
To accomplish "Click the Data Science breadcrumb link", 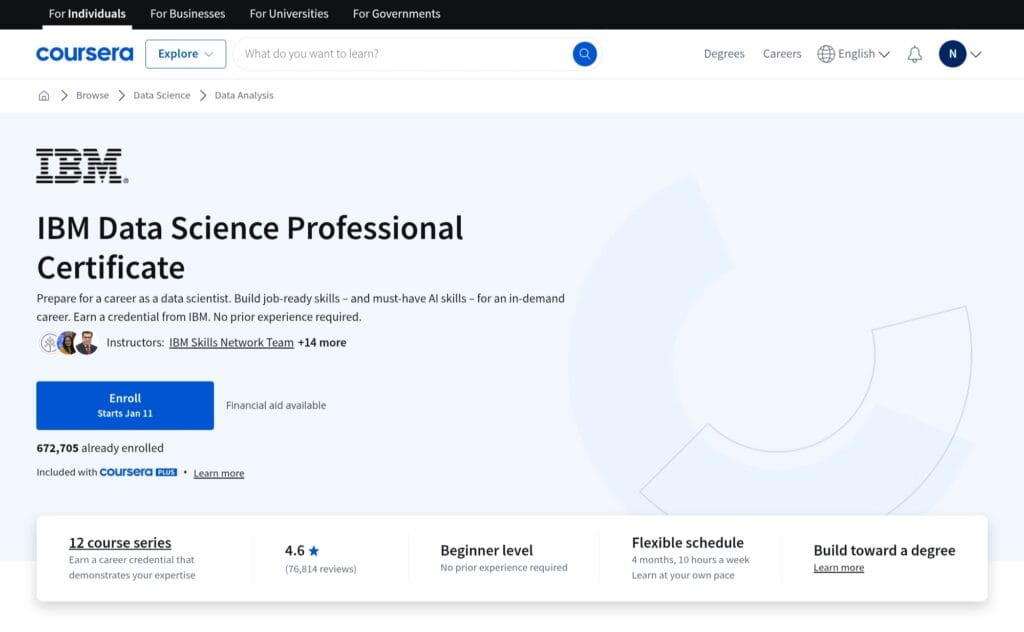I will [x=160, y=94].
